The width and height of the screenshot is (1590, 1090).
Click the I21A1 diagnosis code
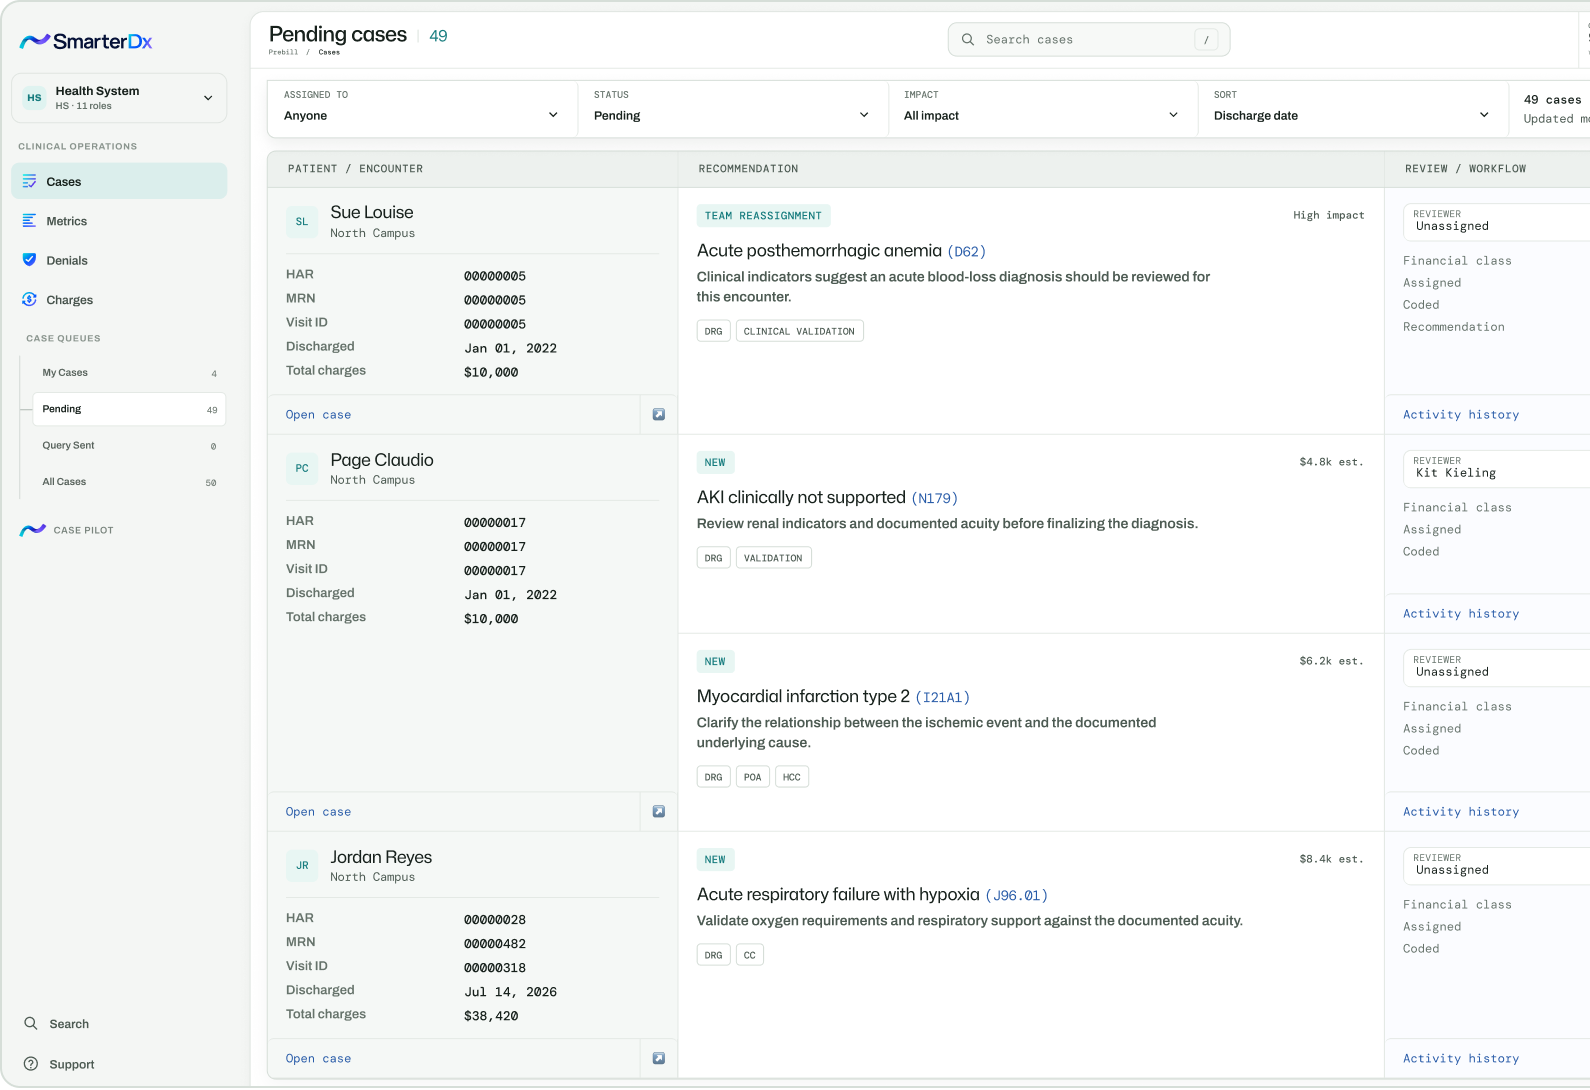(942, 697)
